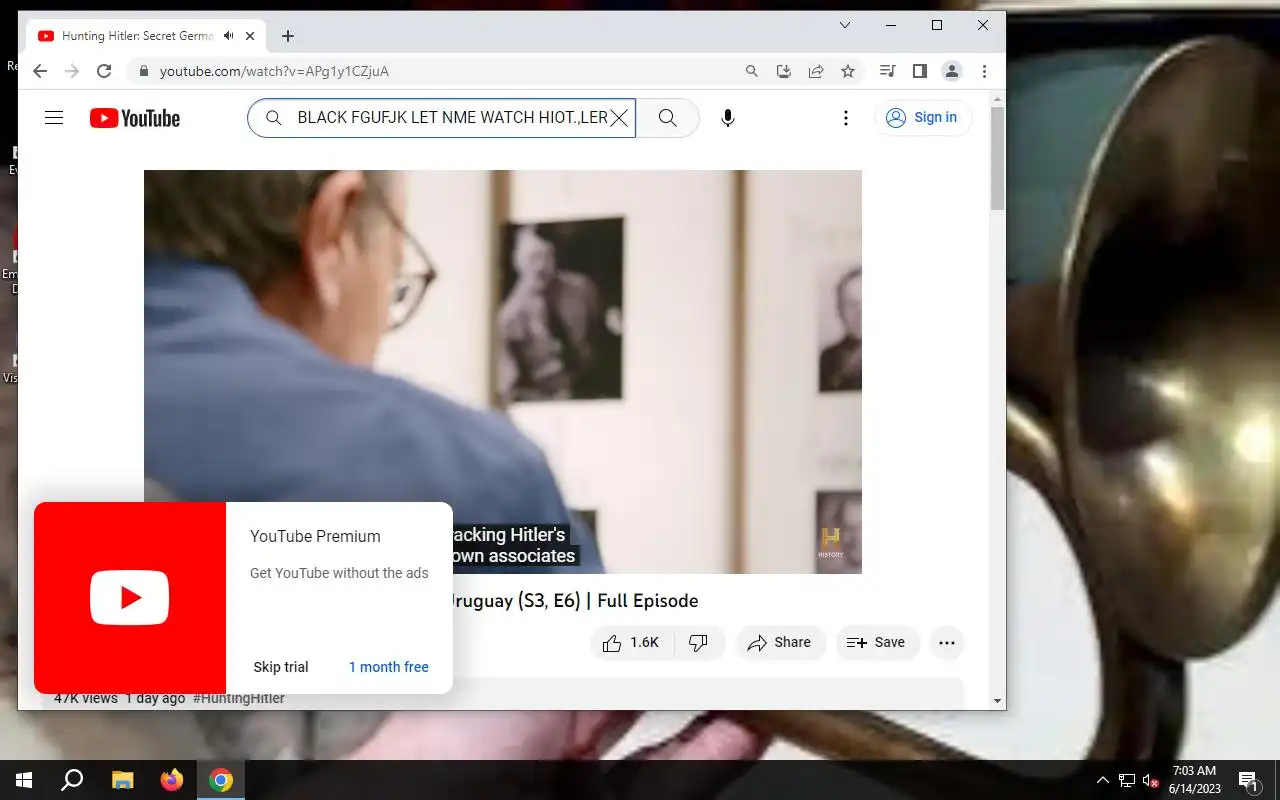Open Chrome profile avatar
Viewport: 1280px width, 800px height.
coord(952,71)
